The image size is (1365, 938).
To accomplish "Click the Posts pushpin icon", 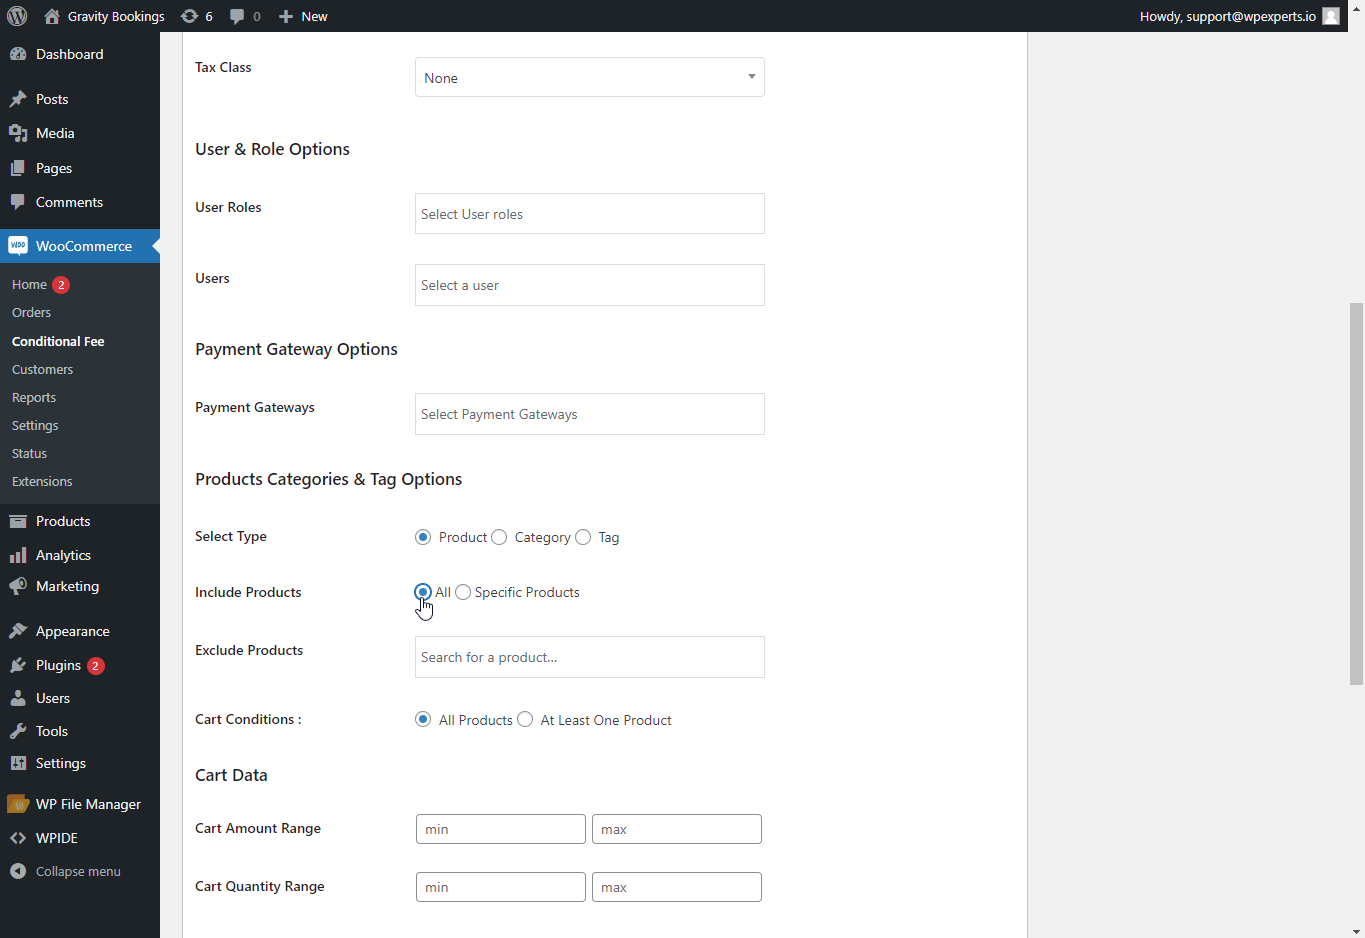I will [18, 99].
